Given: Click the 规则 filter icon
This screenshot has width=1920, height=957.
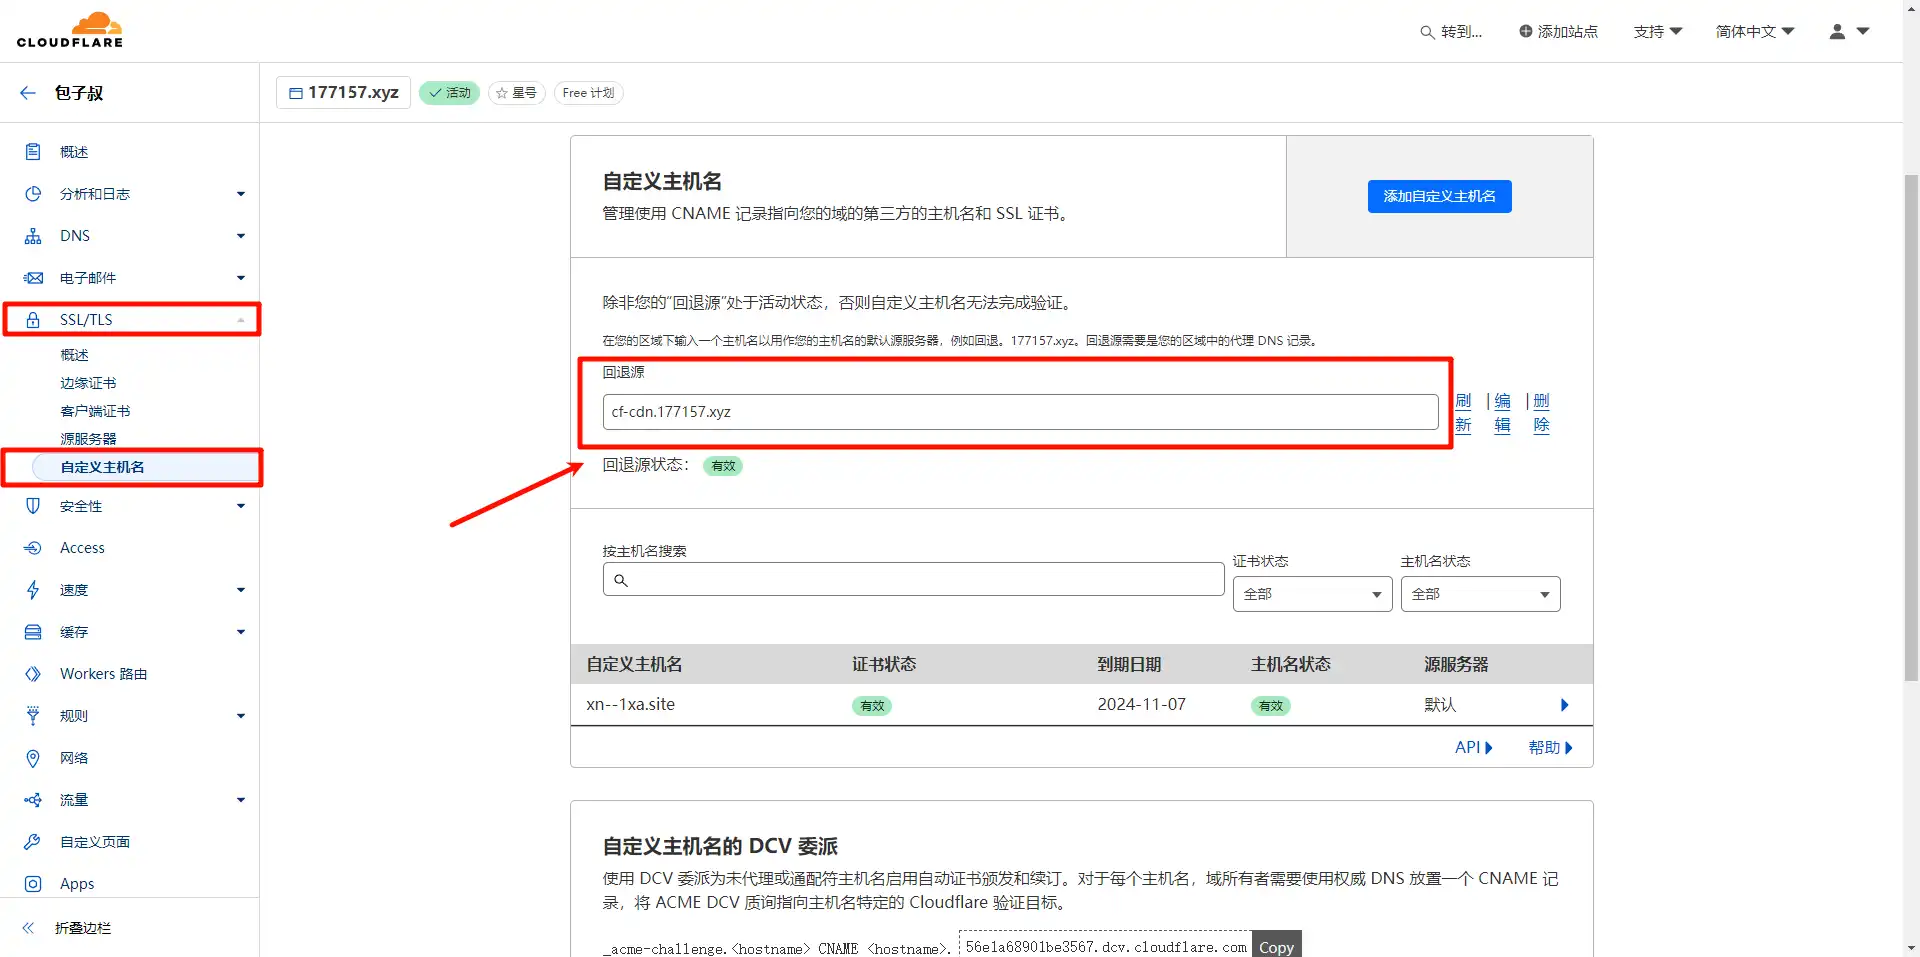Looking at the screenshot, I should (33, 716).
